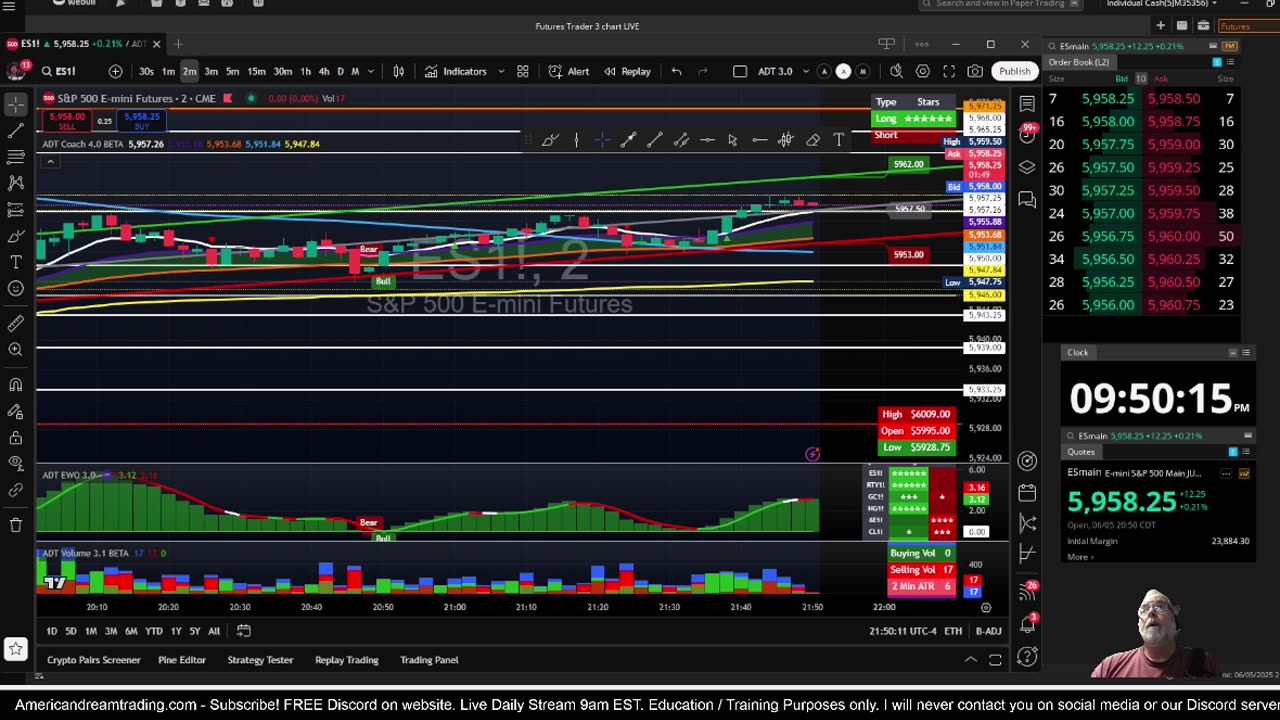1280x720 pixels.
Task: Open the Strategy Tester tab
Action: pyautogui.click(x=260, y=660)
